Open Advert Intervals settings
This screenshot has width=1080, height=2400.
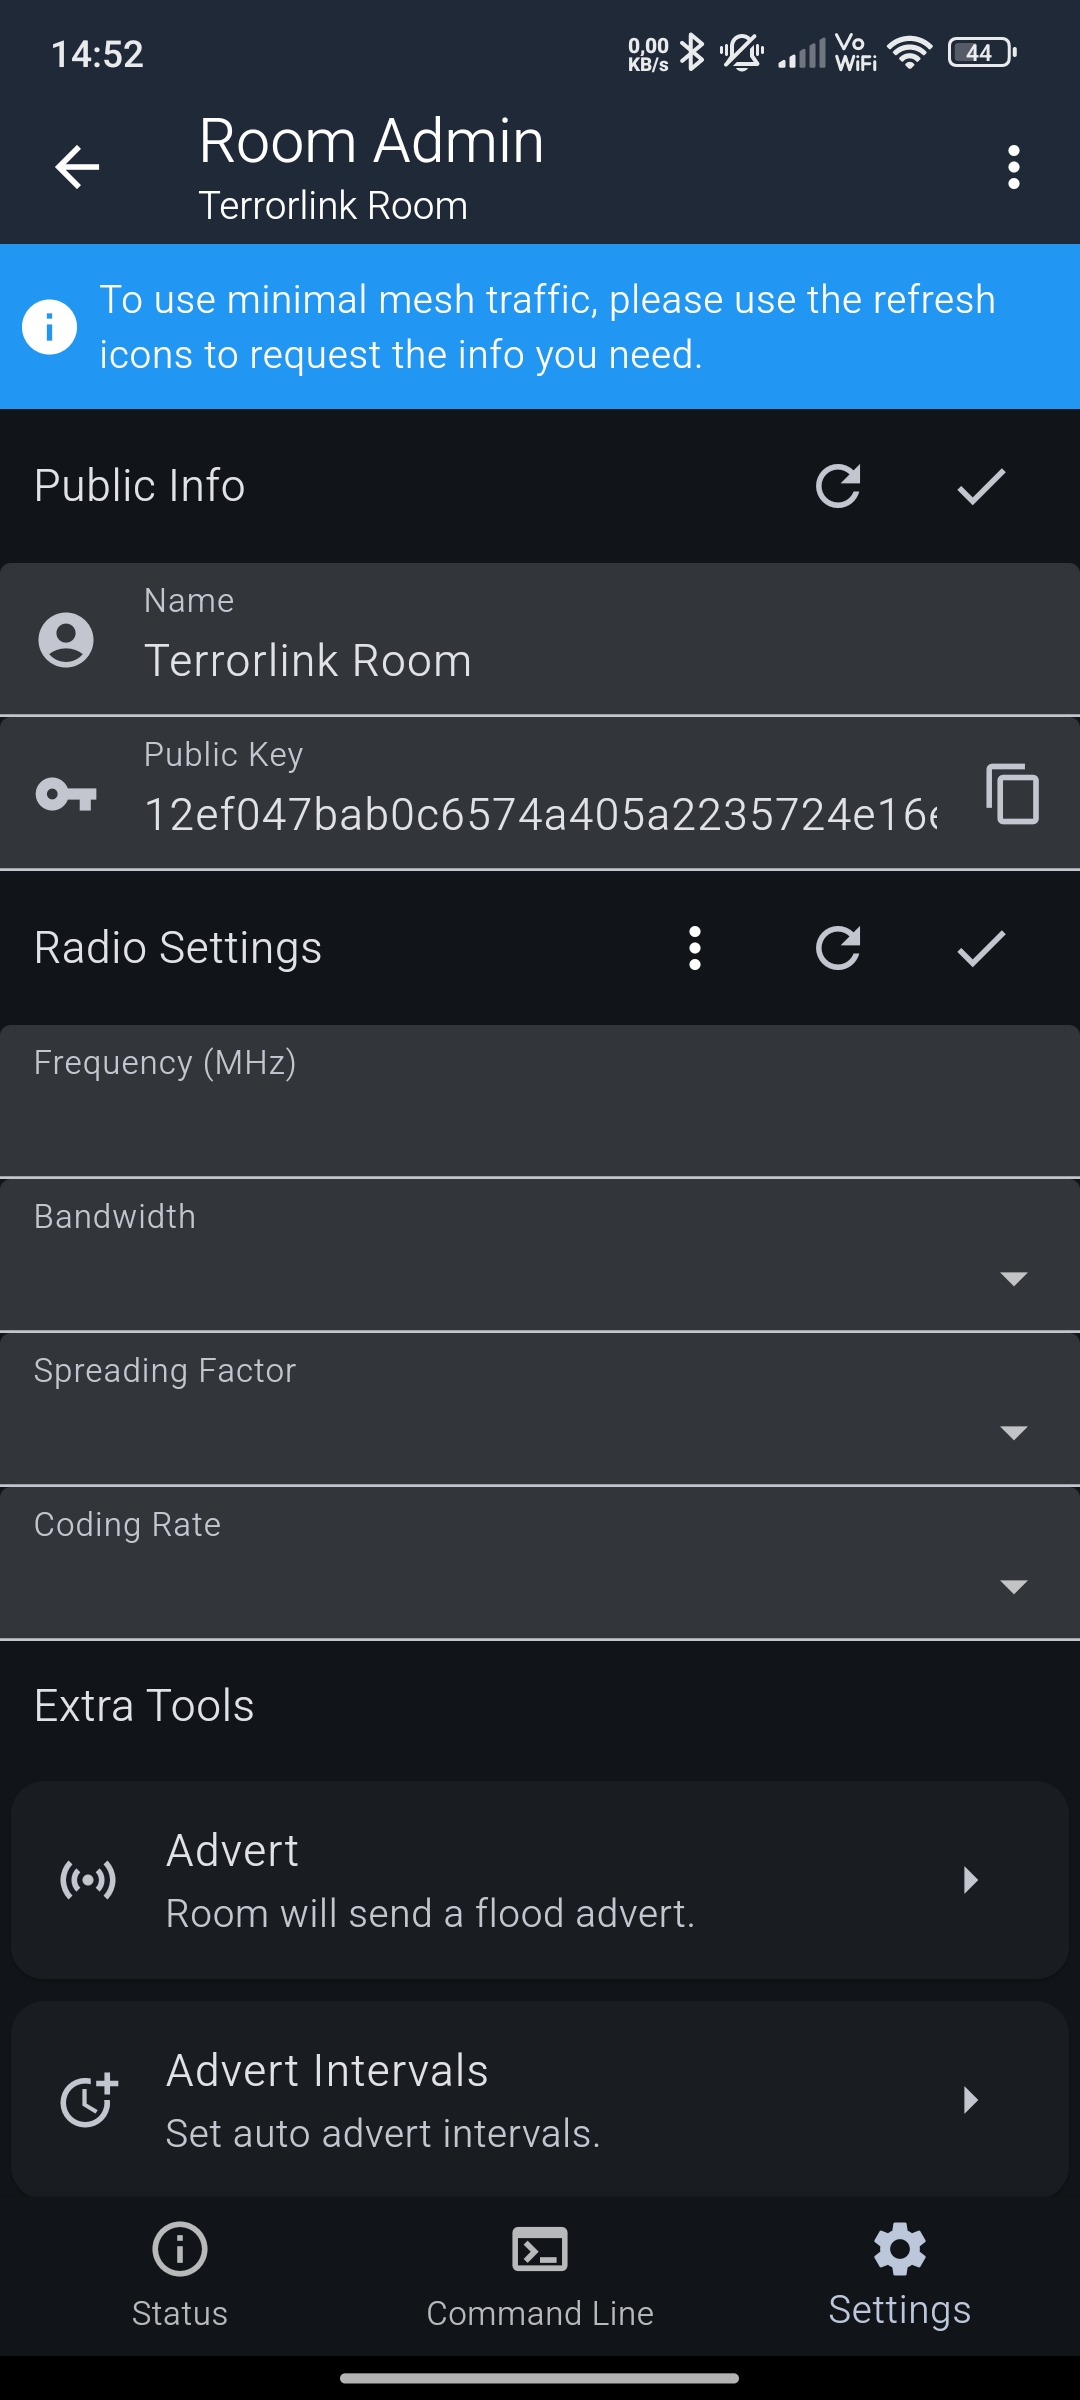540,2100
